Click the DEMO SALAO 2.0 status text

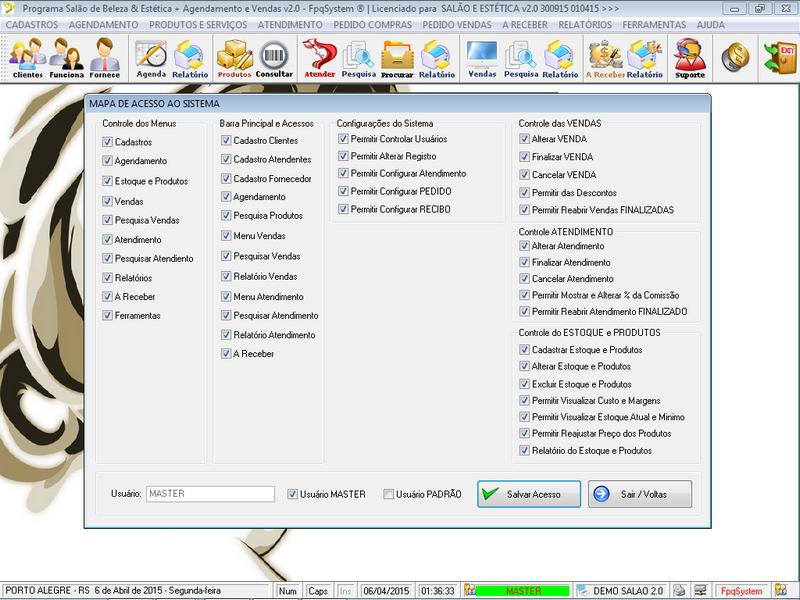pyautogui.click(x=628, y=591)
